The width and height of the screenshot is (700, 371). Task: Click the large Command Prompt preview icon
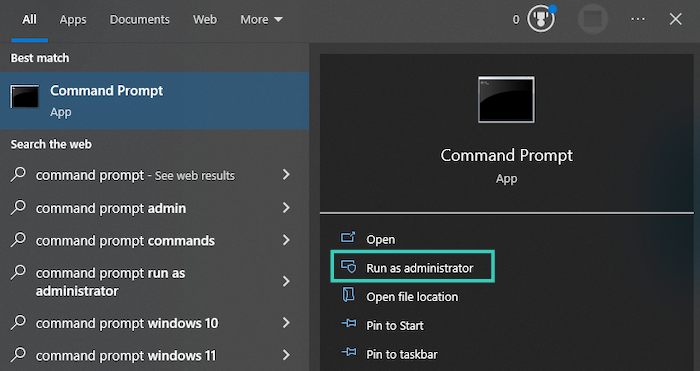tap(506, 100)
